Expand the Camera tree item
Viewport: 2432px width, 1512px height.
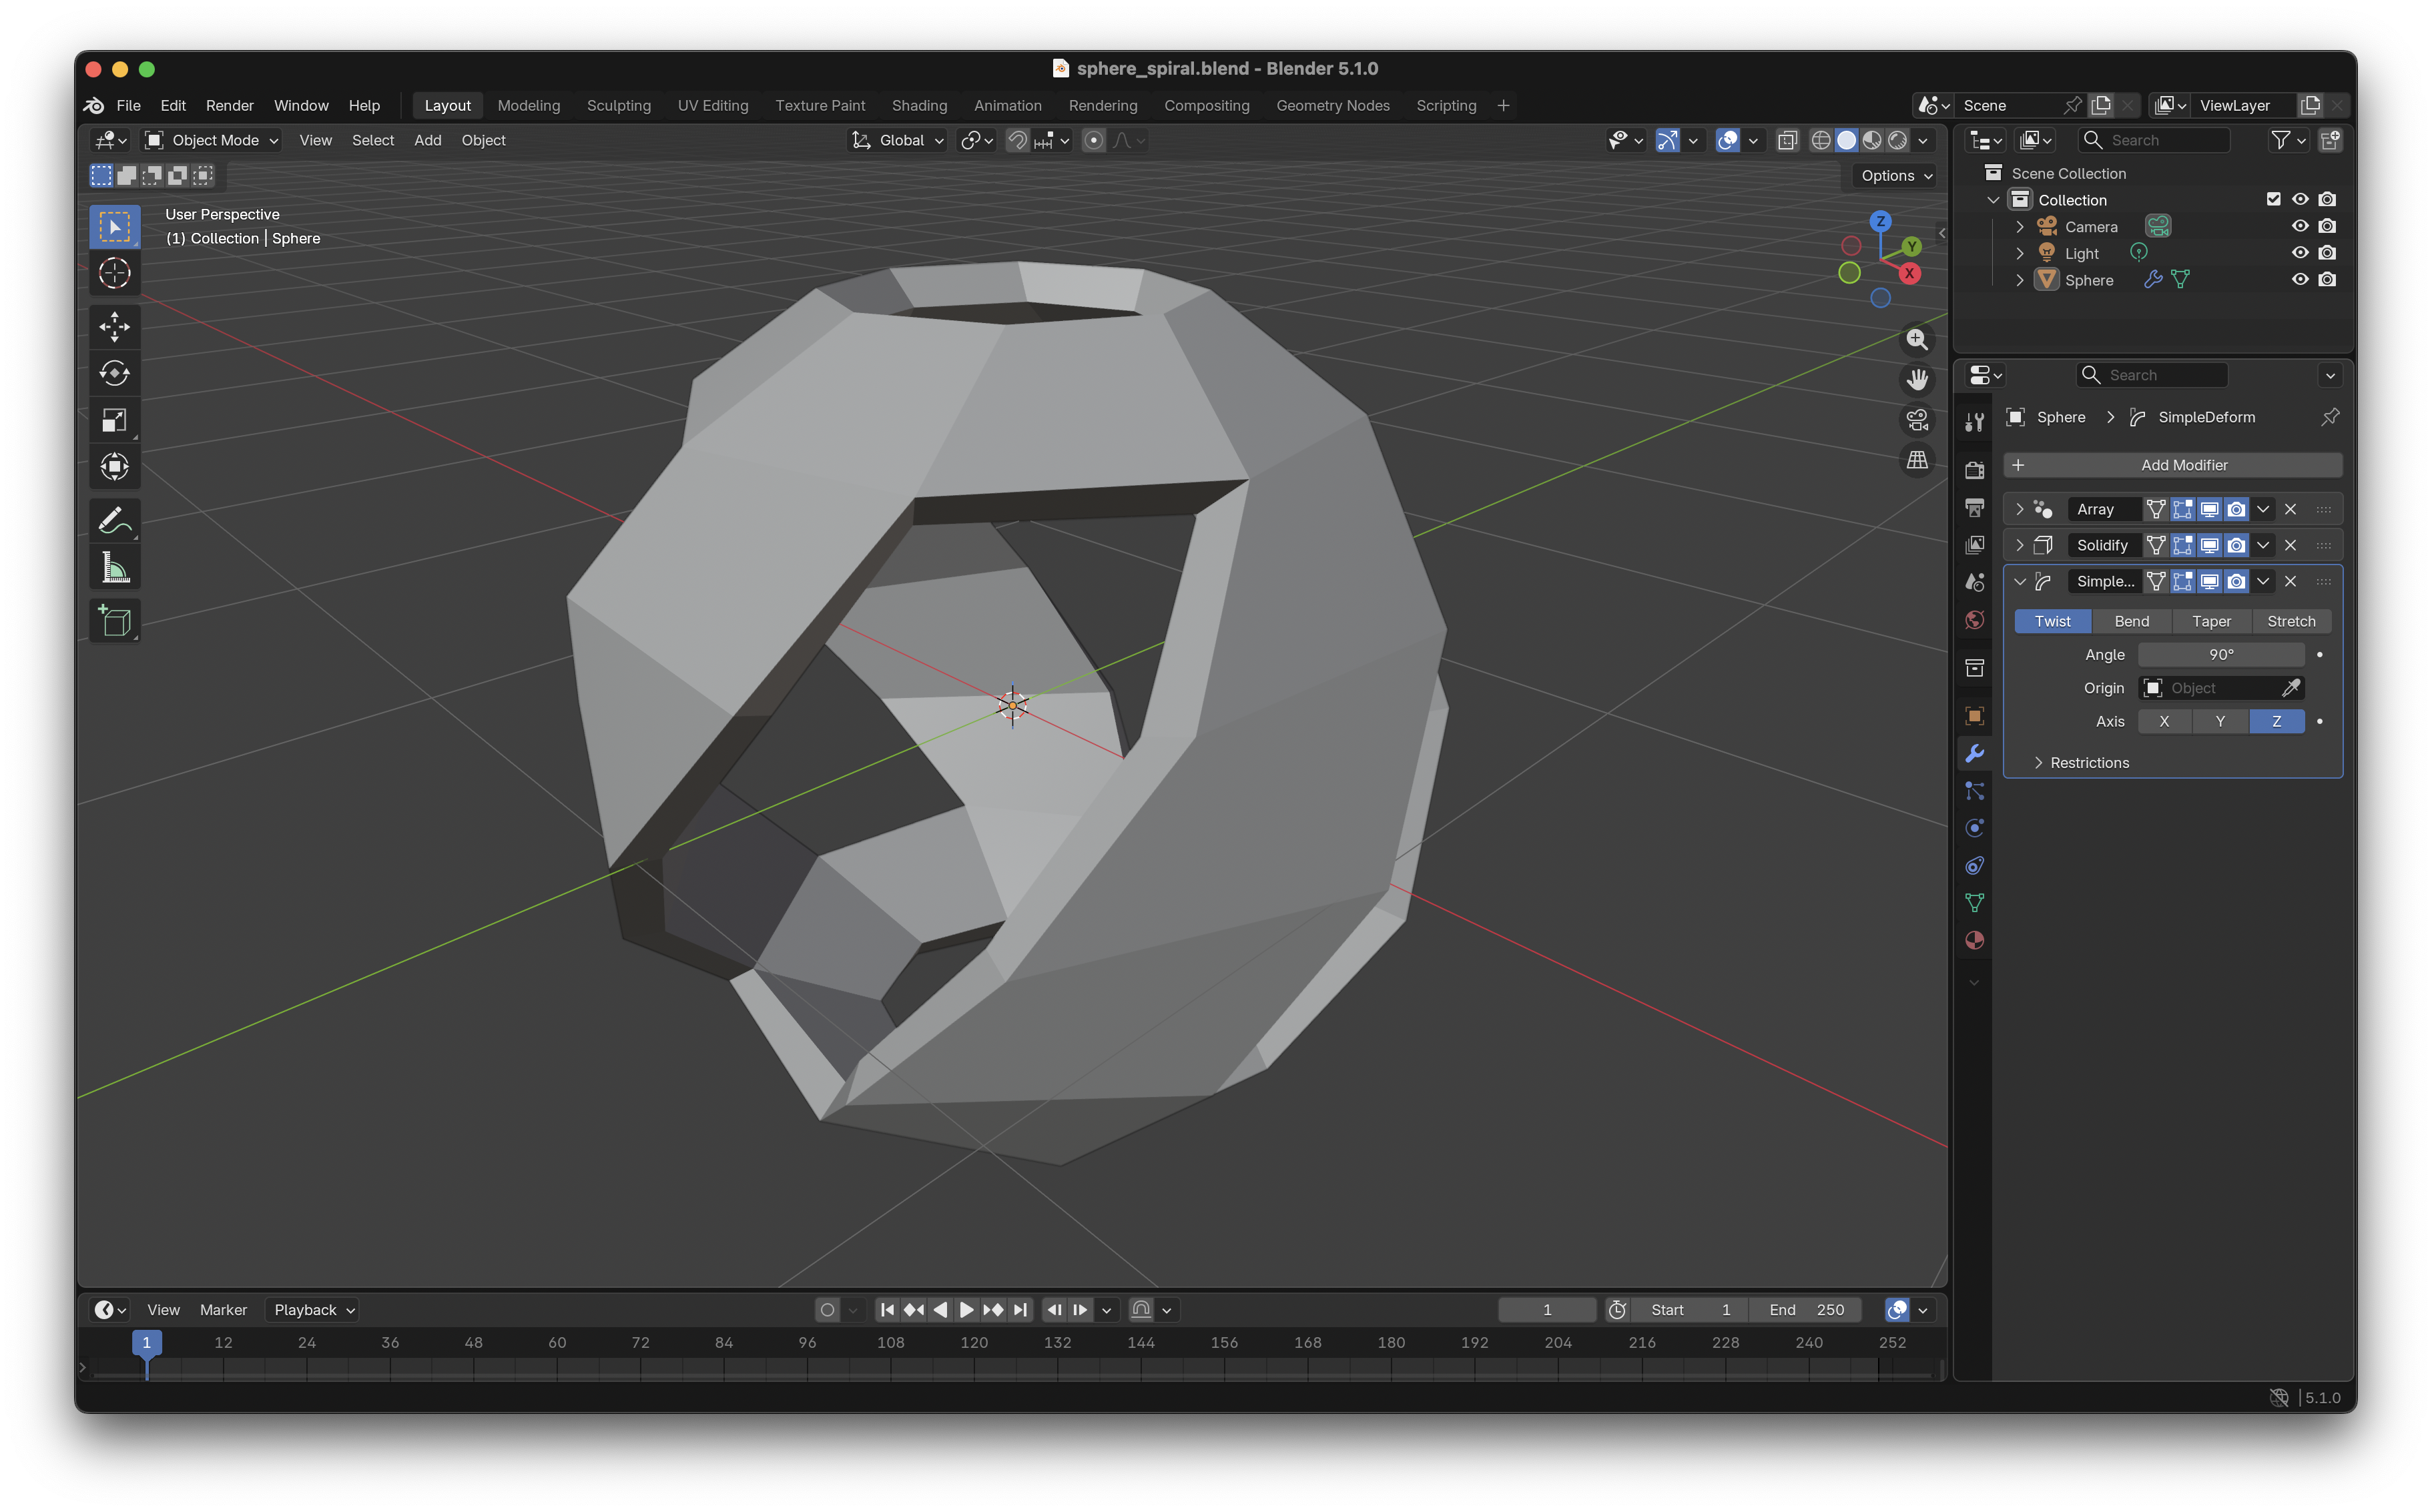2019,226
